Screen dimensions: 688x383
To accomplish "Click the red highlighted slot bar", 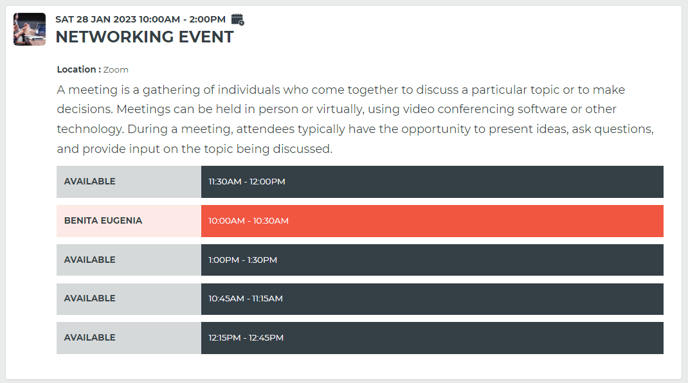I will click(x=432, y=221).
